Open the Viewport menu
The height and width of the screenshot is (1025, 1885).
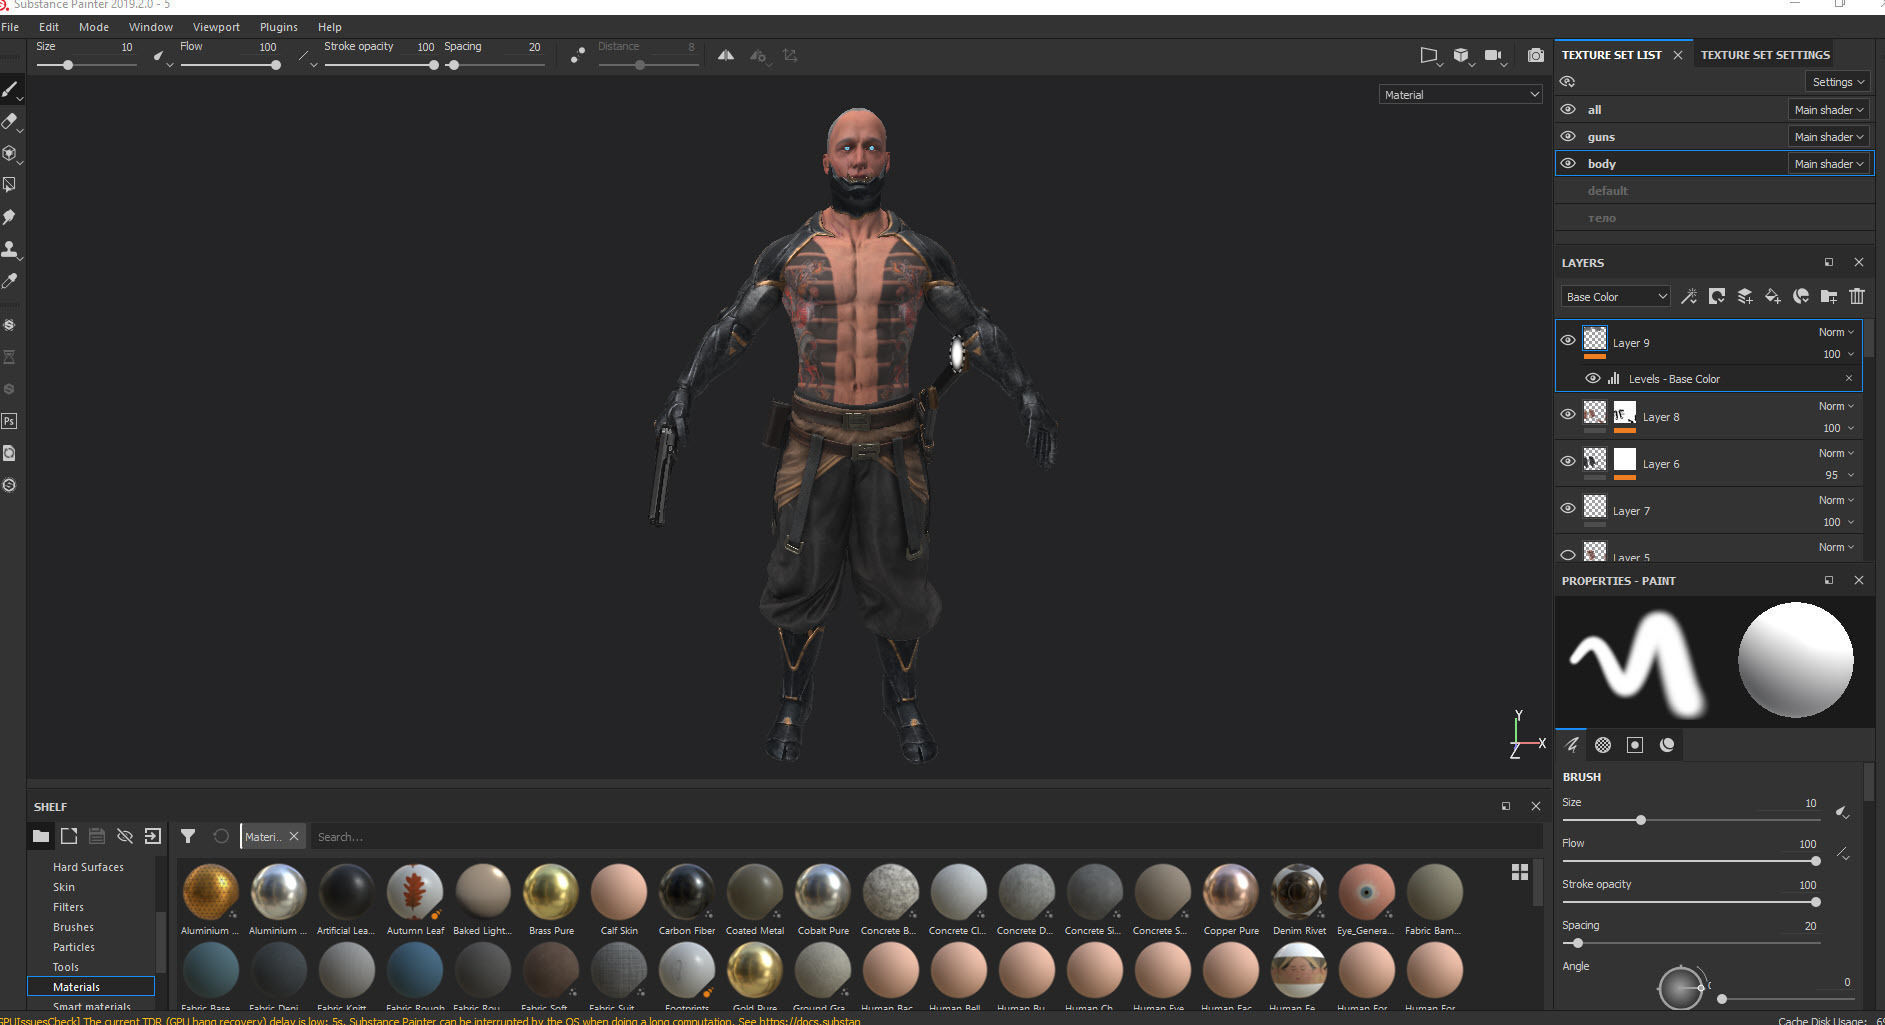(216, 27)
